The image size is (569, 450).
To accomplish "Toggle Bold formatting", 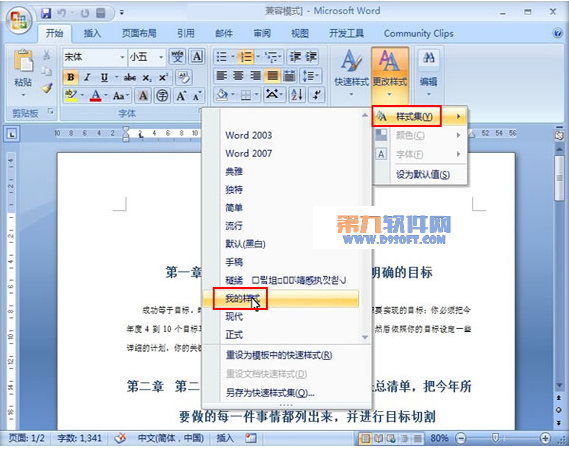I will pos(71,77).
